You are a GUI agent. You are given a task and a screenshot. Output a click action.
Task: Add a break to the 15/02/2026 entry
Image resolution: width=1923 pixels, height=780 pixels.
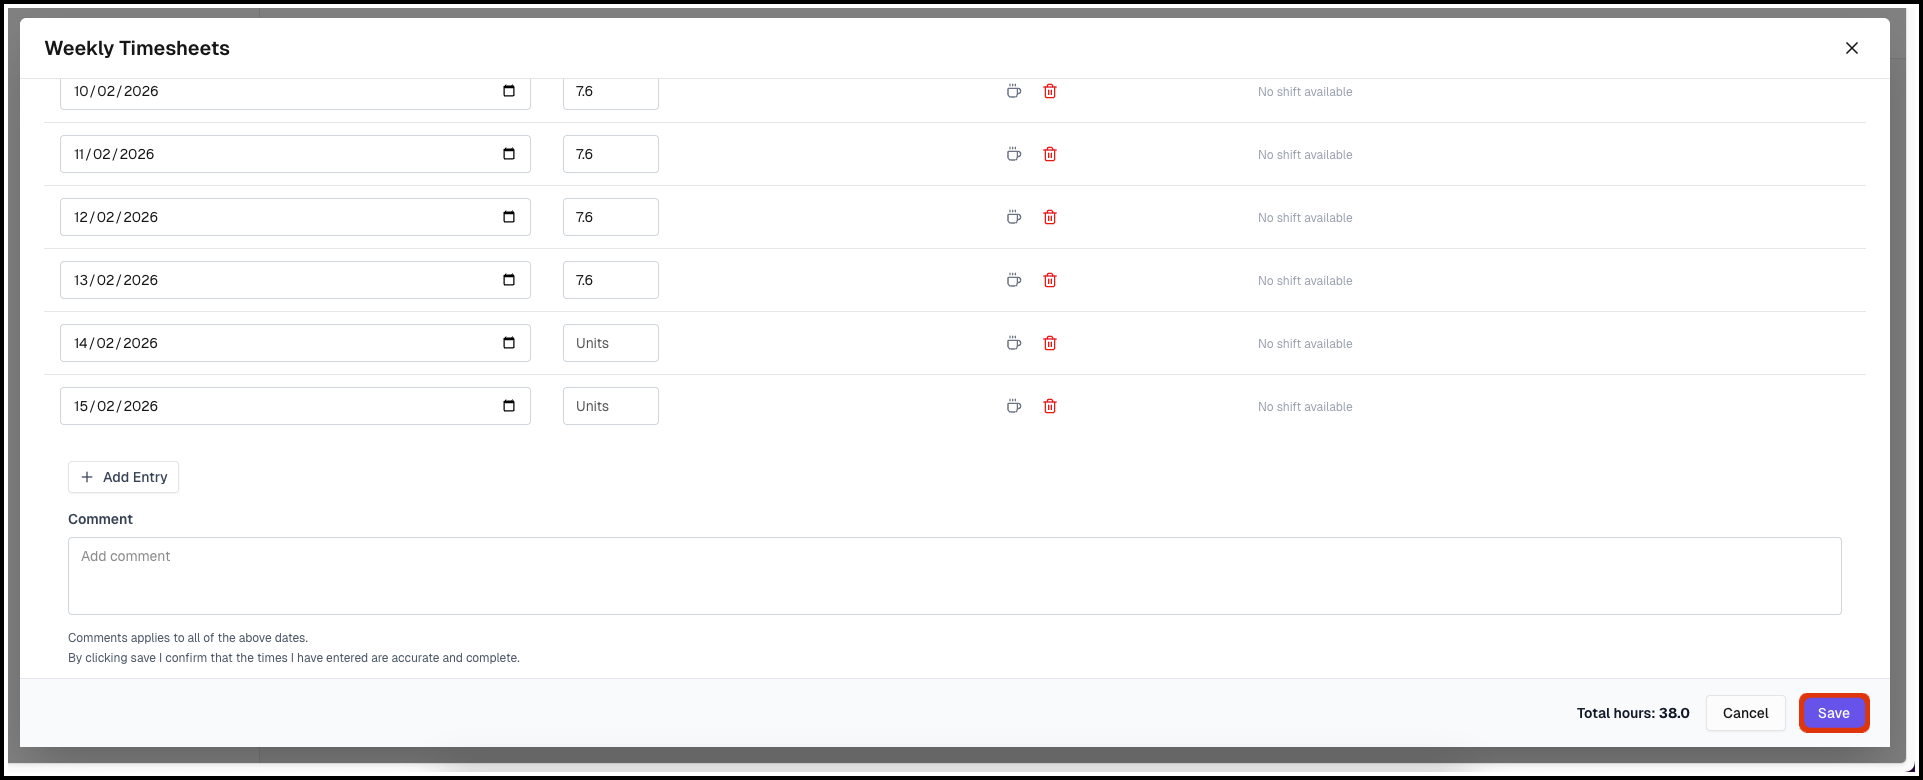point(1014,406)
